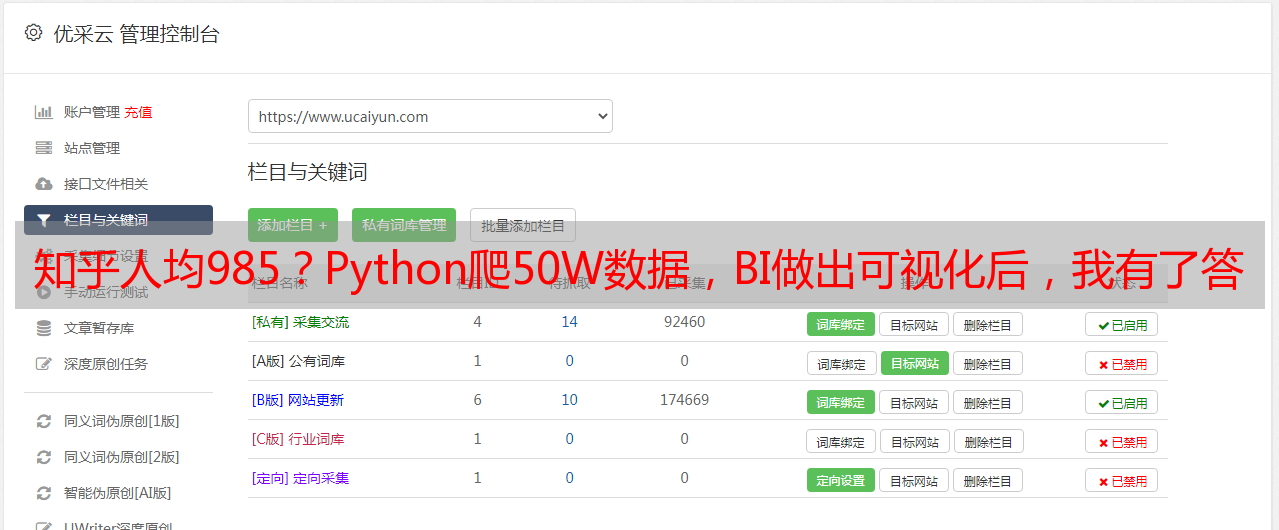Screen dimensions: 1279x530
Task: Toggle 已禁用 status for the 公有词库 row
Action: click(x=1121, y=363)
